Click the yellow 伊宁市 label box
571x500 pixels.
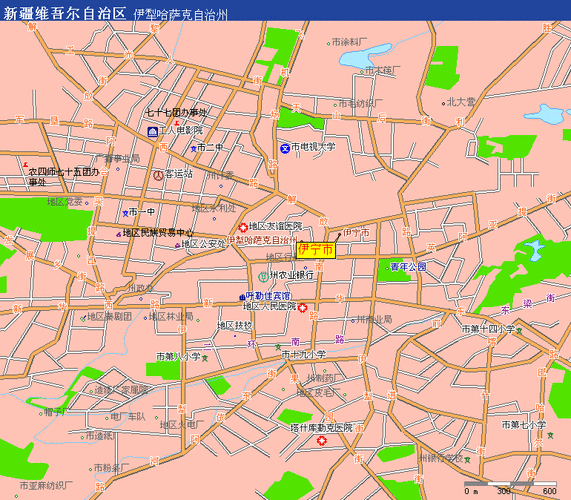click(316, 250)
